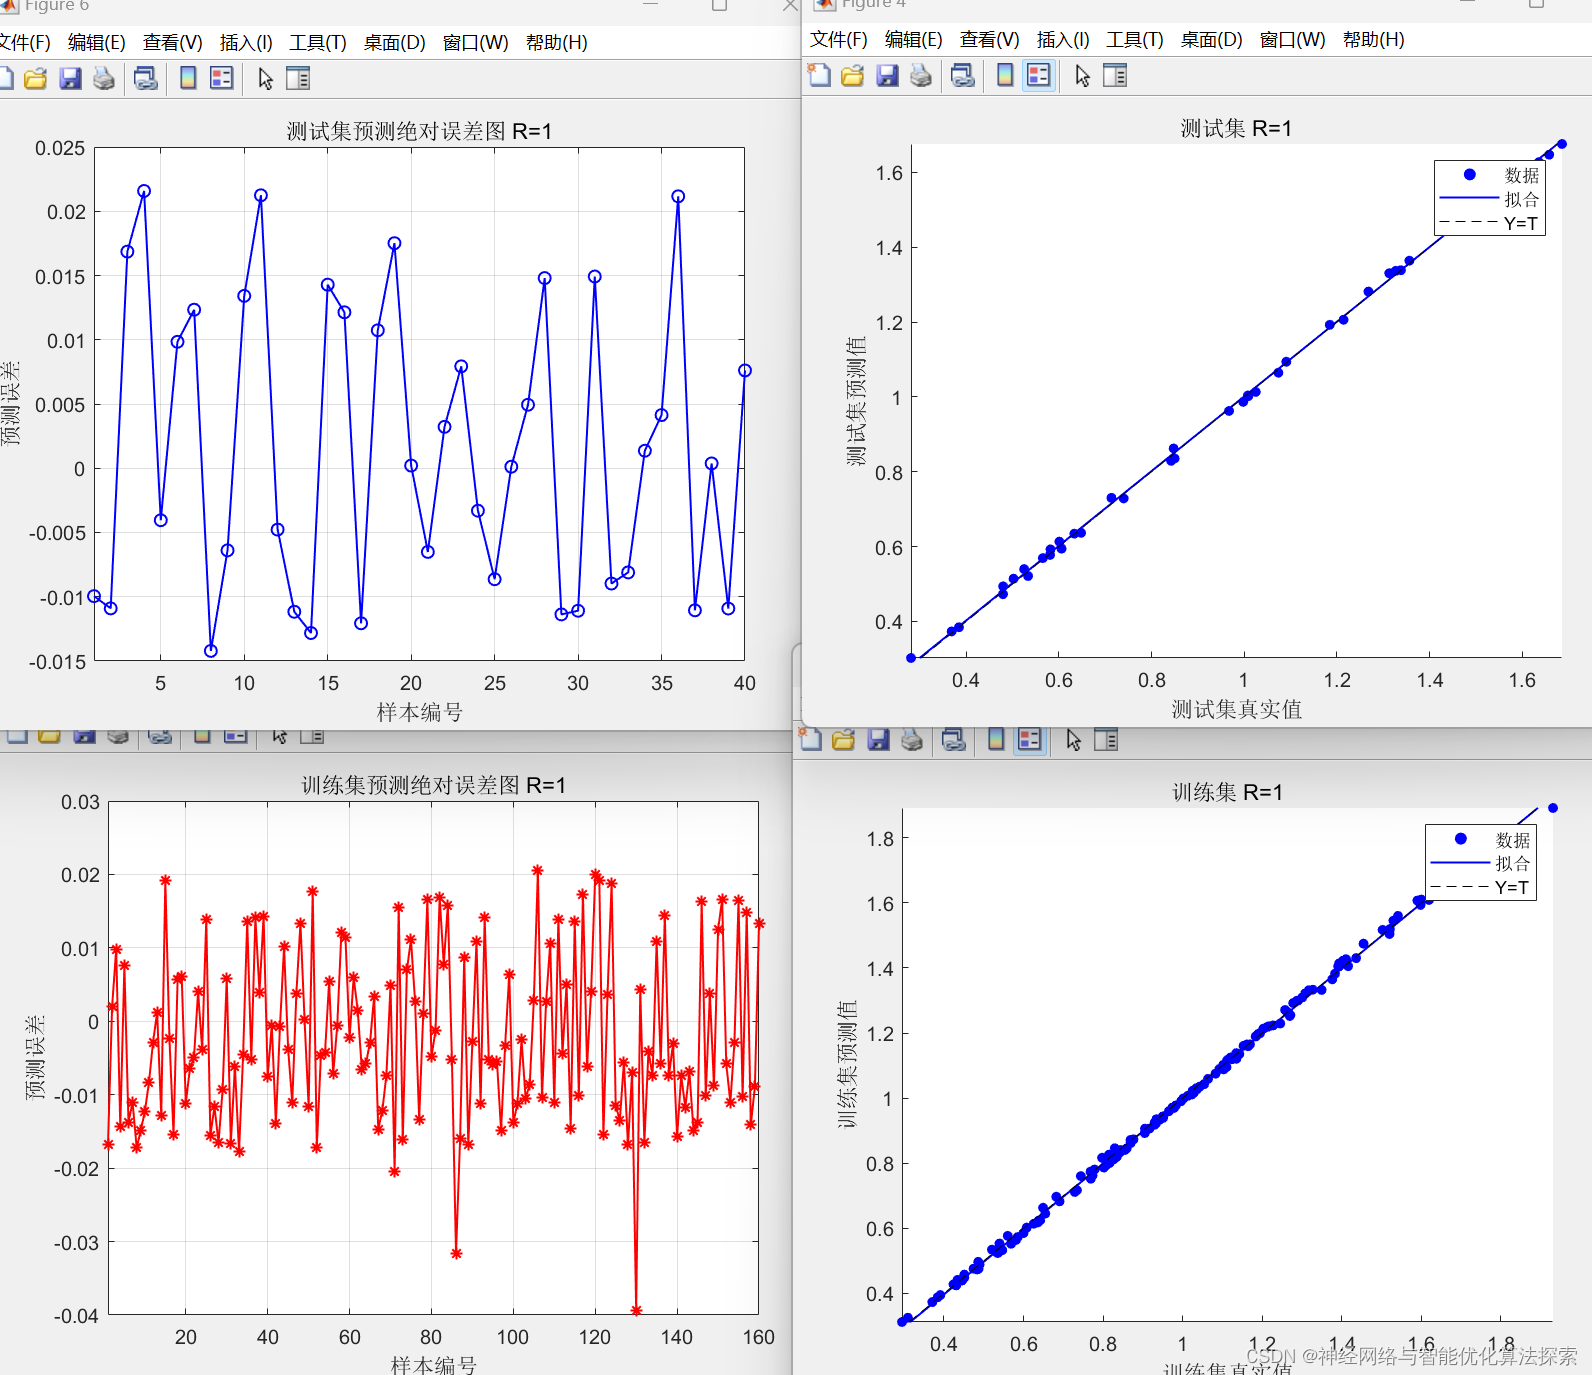Toggle insert colorbar in Figure 6 toolbar
This screenshot has height=1375, width=1592.
tap(188, 78)
